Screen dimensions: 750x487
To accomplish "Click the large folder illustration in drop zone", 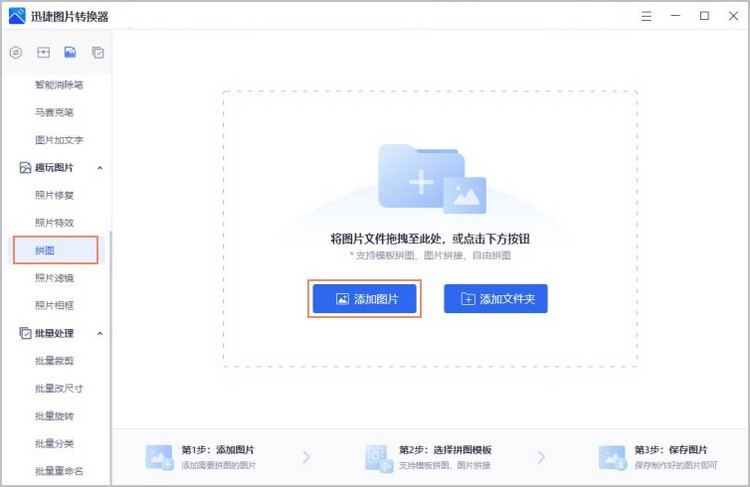I will 432,178.
